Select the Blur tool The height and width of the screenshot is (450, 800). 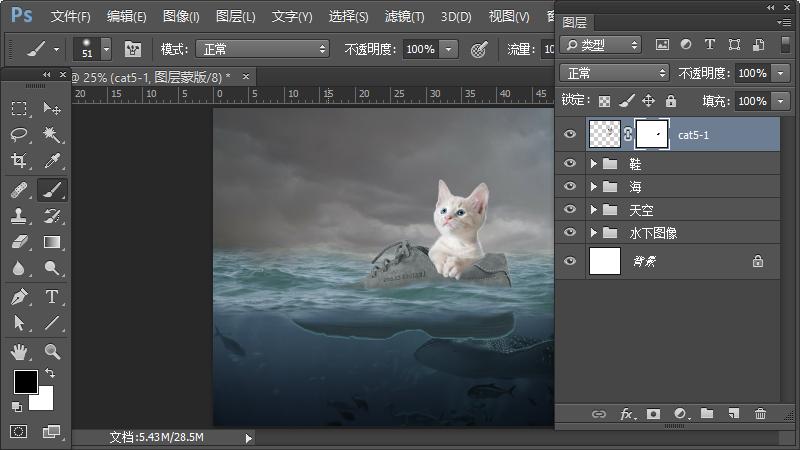click(x=19, y=268)
